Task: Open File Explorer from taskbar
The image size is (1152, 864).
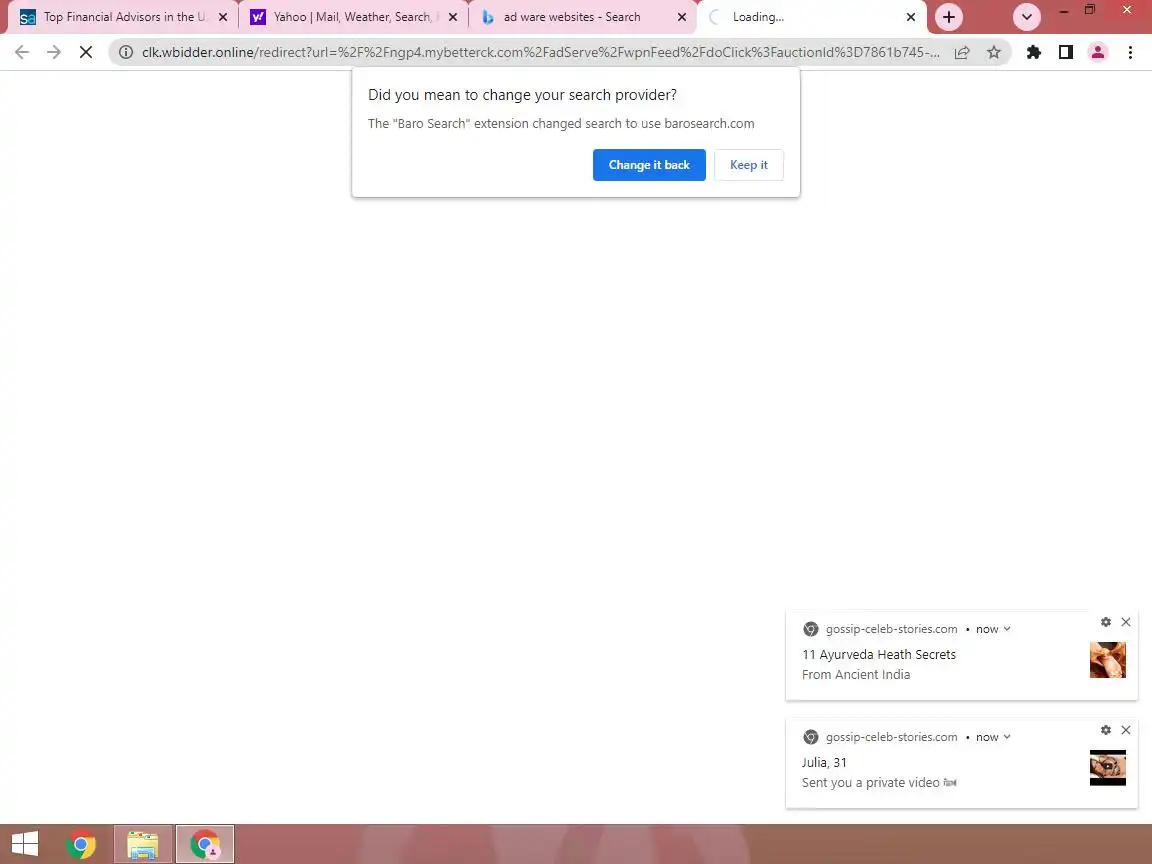Action: tap(143, 844)
